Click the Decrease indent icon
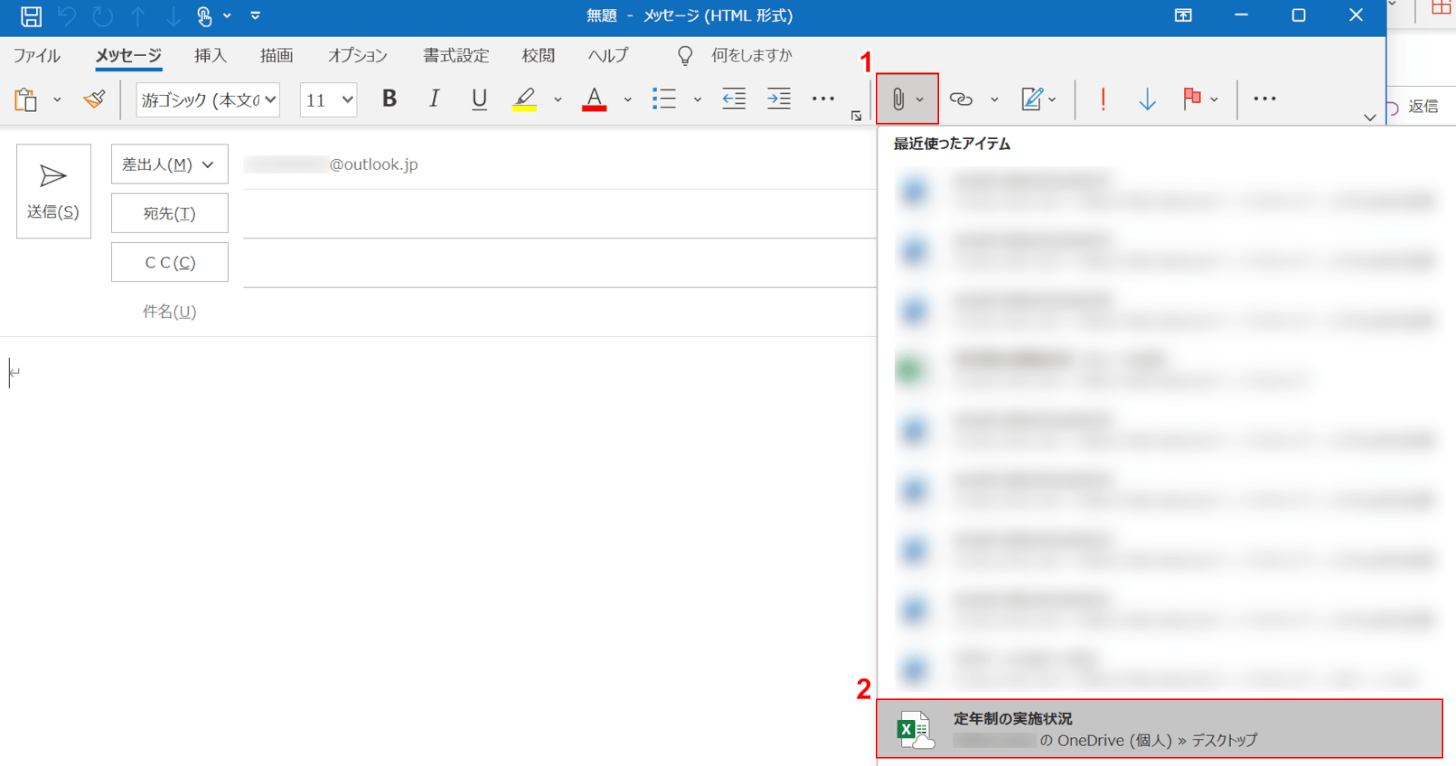This screenshot has height=766, width=1456. pos(734,99)
